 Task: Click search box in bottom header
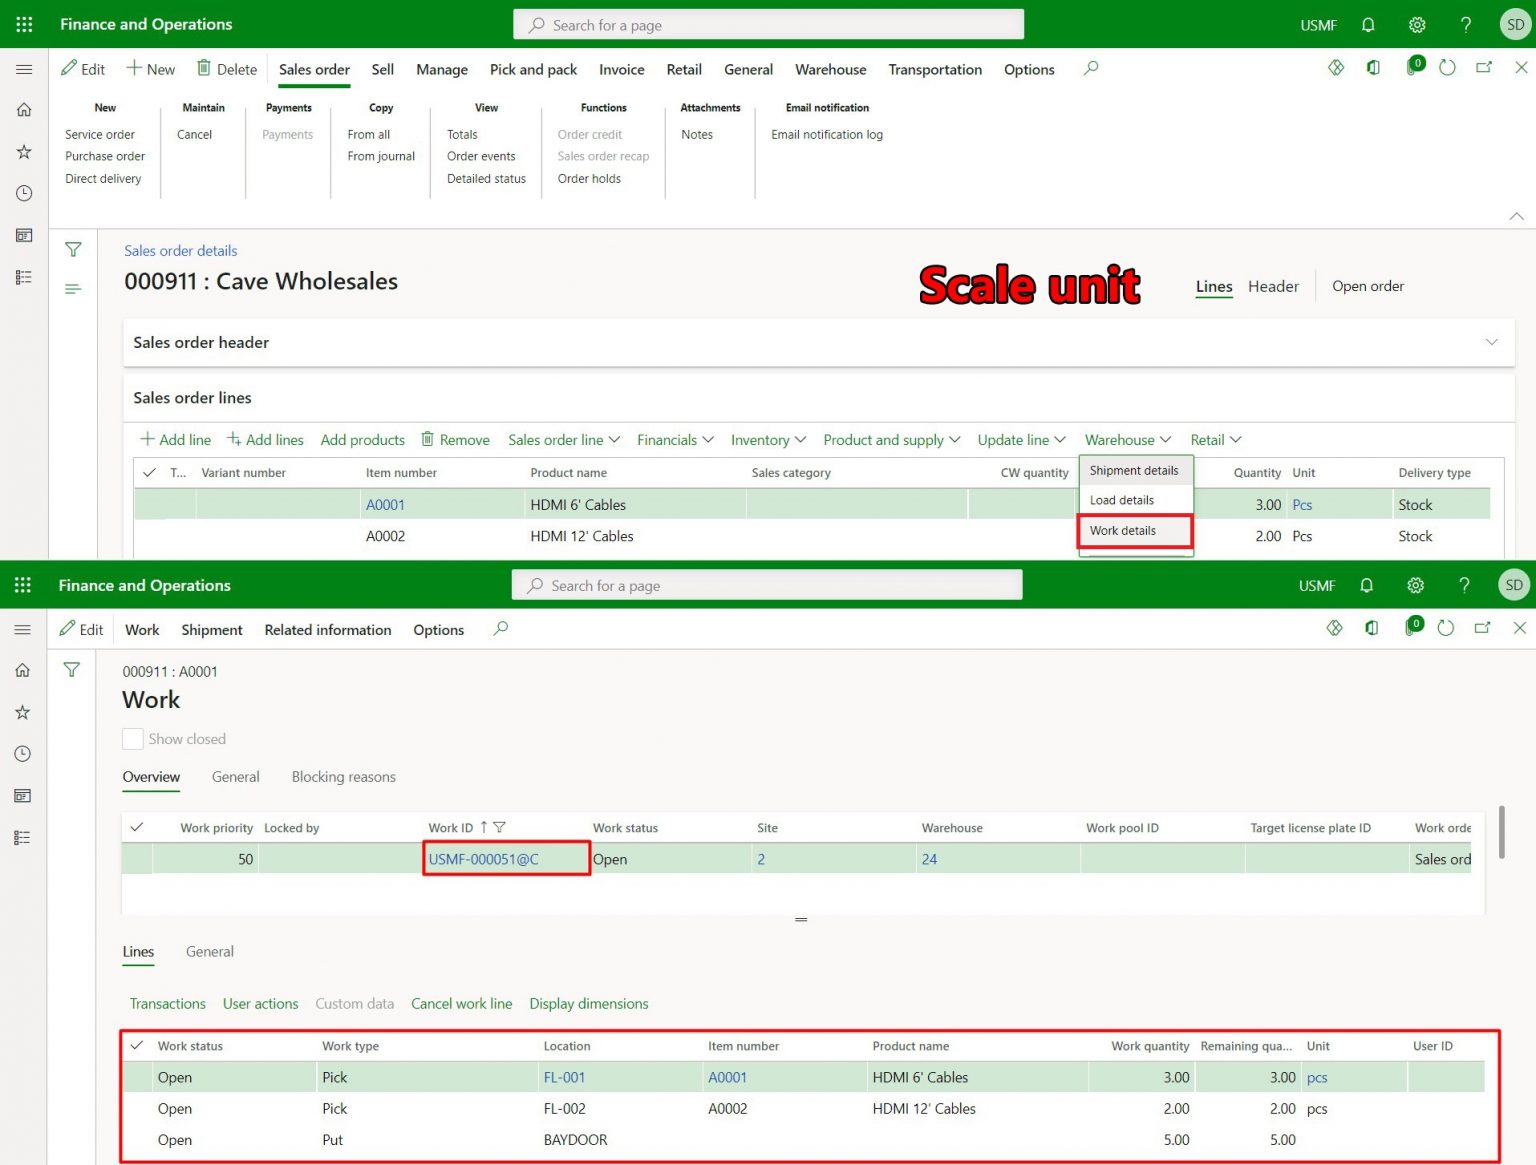[767, 585]
